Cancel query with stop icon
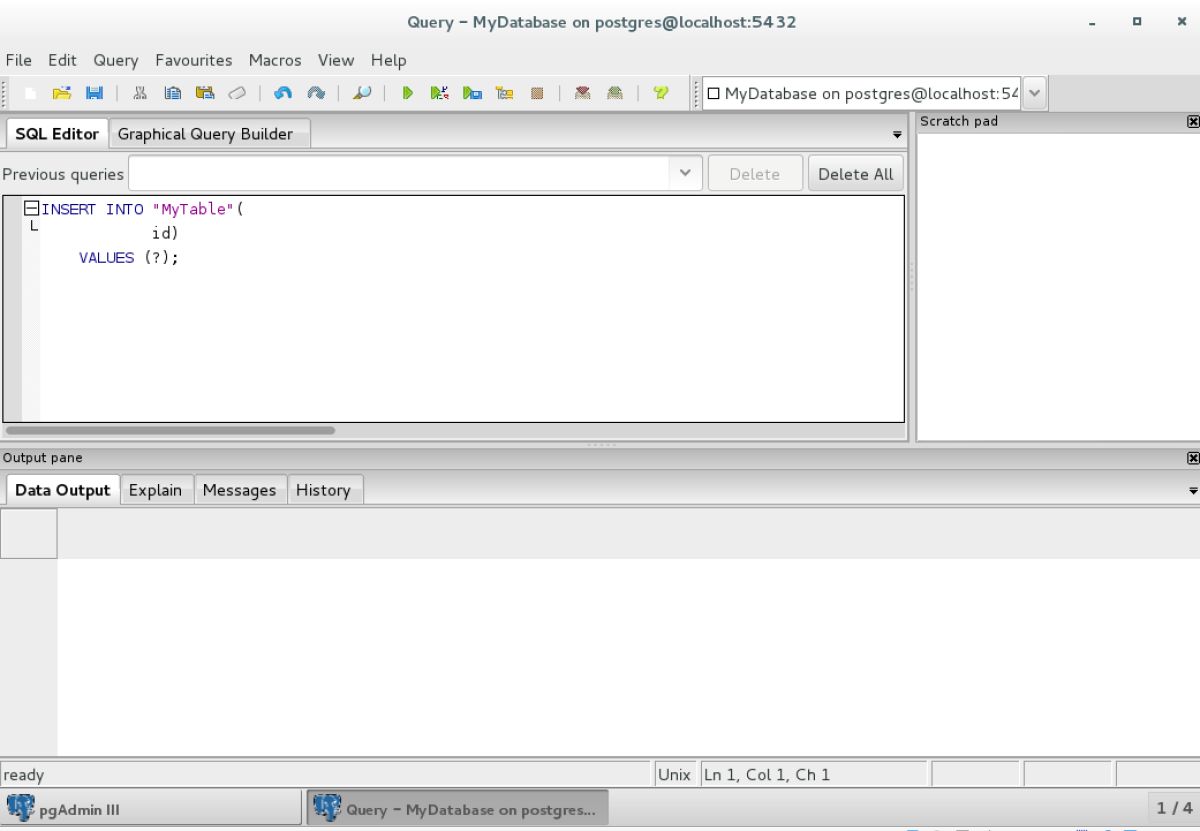The image size is (1200, 831). point(536,93)
